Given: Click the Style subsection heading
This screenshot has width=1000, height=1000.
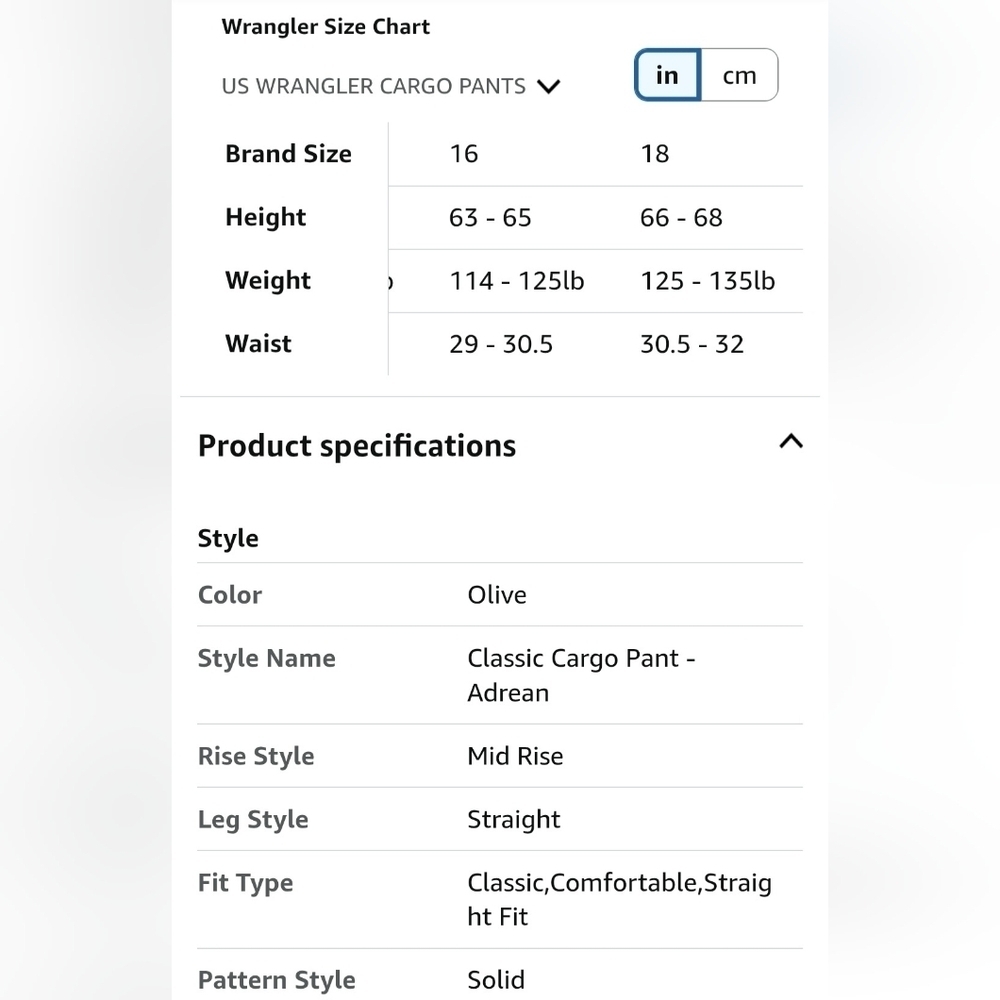Looking at the screenshot, I should pos(228,538).
